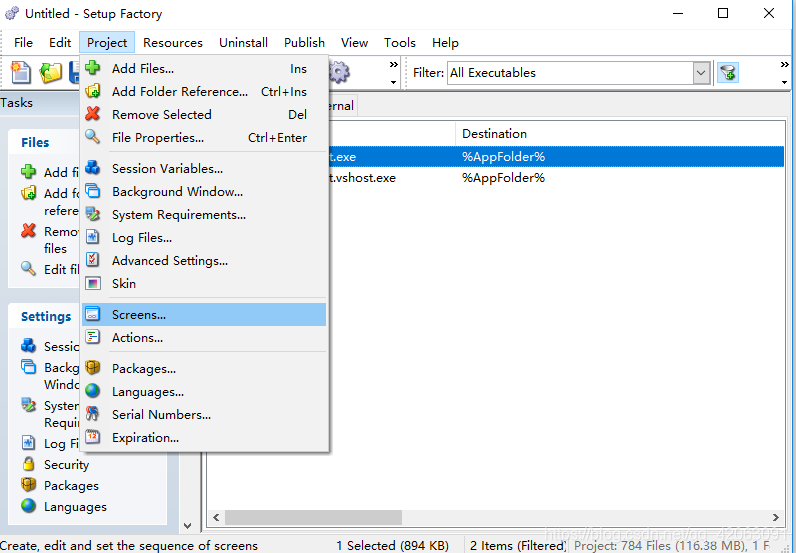Click the Expiration calendar menu icon
796x553 pixels.
[x=92, y=437]
